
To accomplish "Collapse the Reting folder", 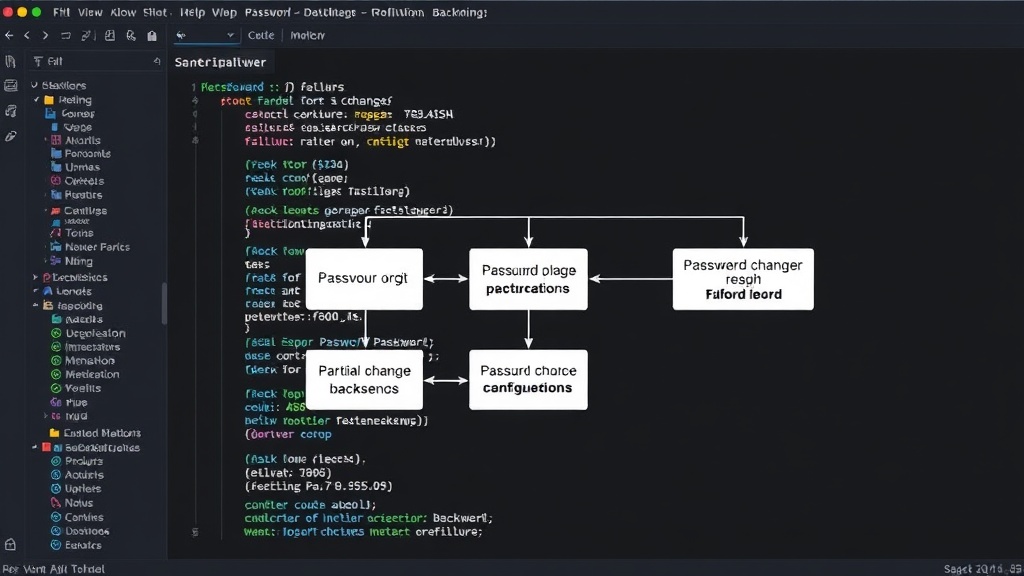I will 37,100.
